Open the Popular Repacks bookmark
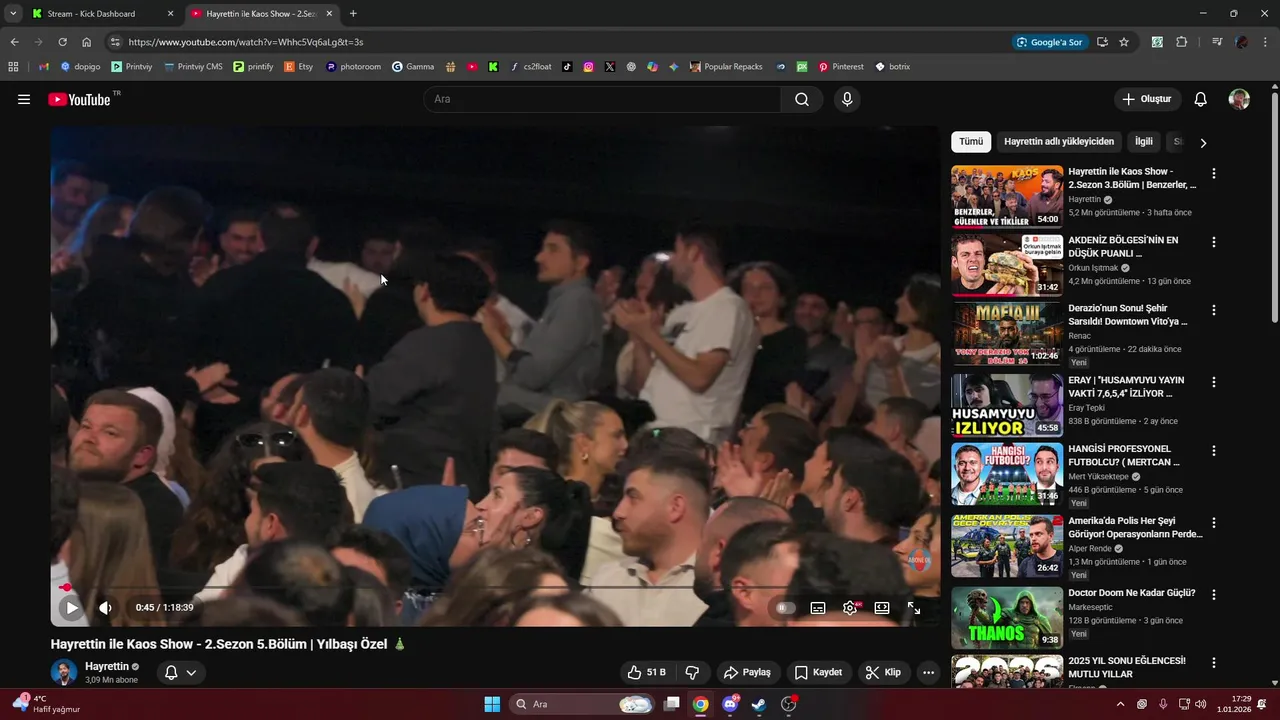The height and width of the screenshot is (720, 1280). (726, 67)
